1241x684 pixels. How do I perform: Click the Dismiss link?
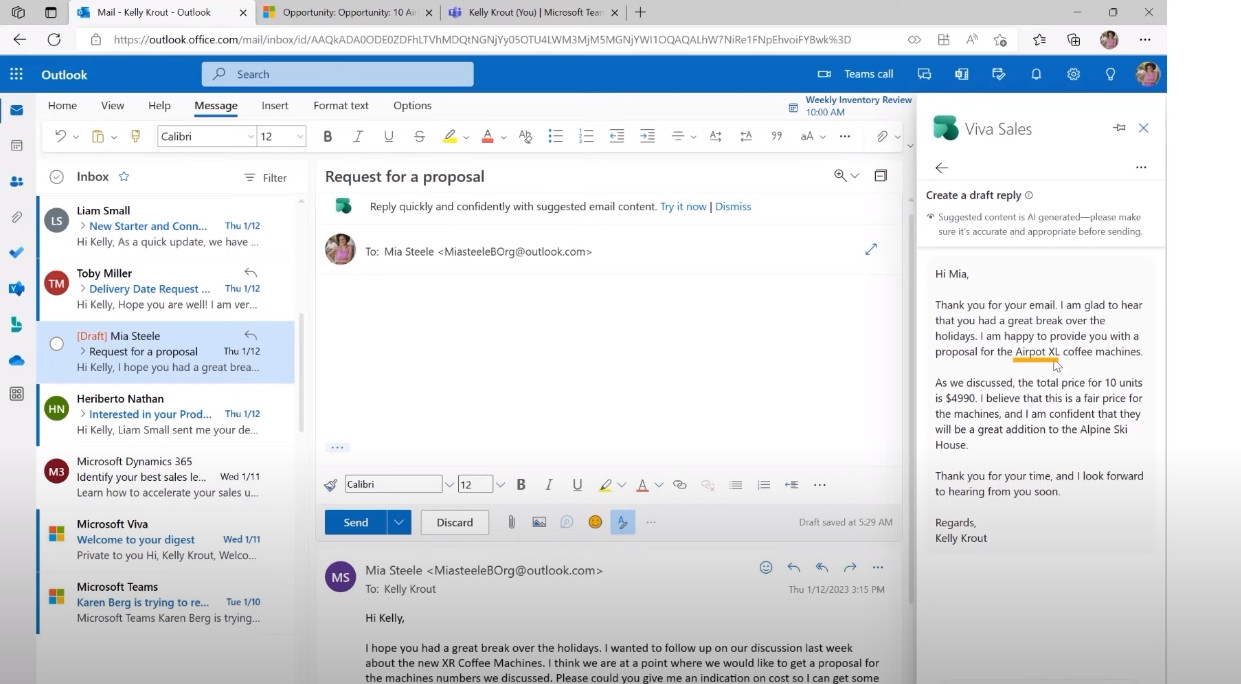(x=733, y=206)
